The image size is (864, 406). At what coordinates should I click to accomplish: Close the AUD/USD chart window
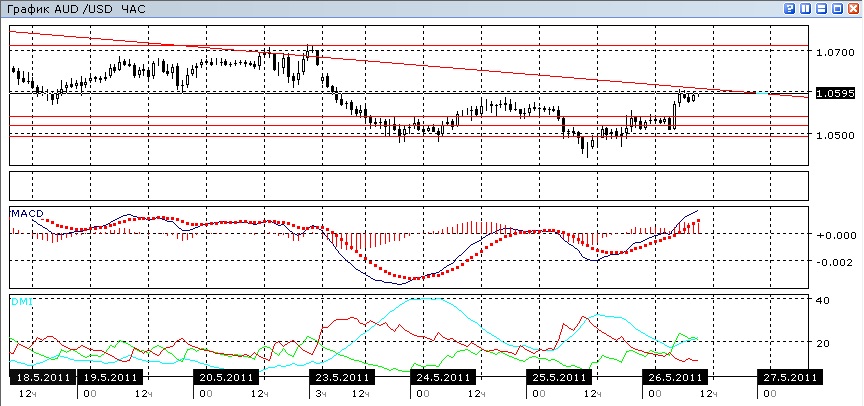click(x=853, y=9)
